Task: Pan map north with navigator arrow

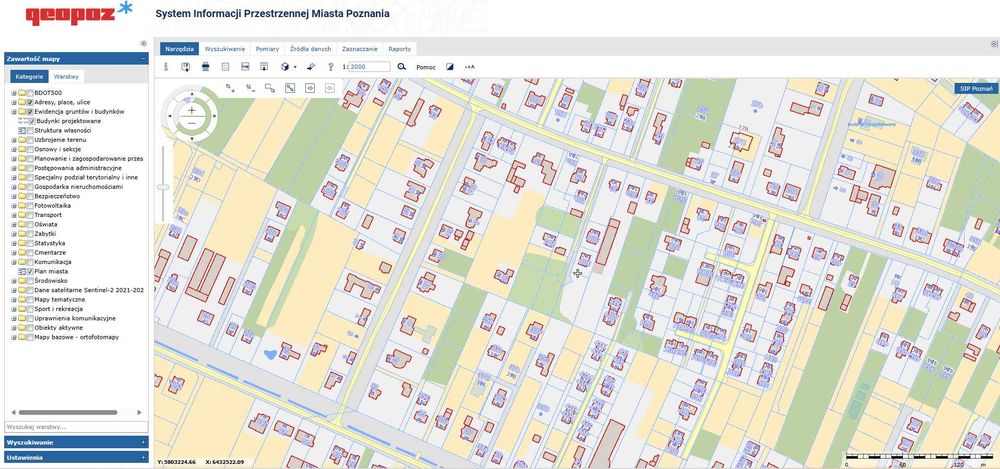Action: tap(191, 94)
